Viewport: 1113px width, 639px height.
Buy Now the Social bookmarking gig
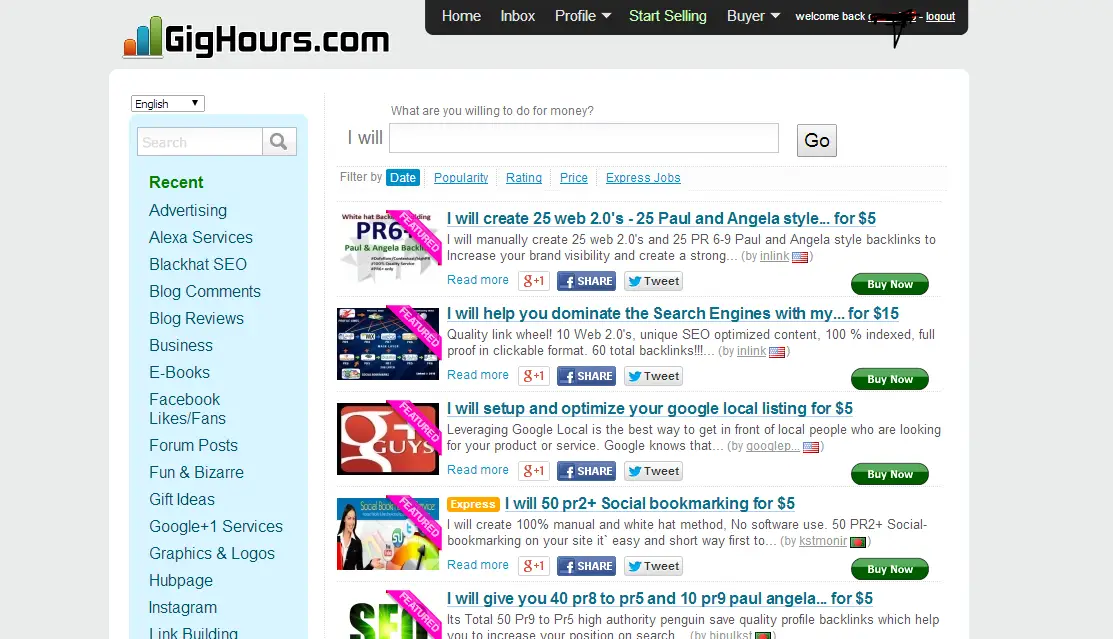pyautogui.click(x=889, y=569)
